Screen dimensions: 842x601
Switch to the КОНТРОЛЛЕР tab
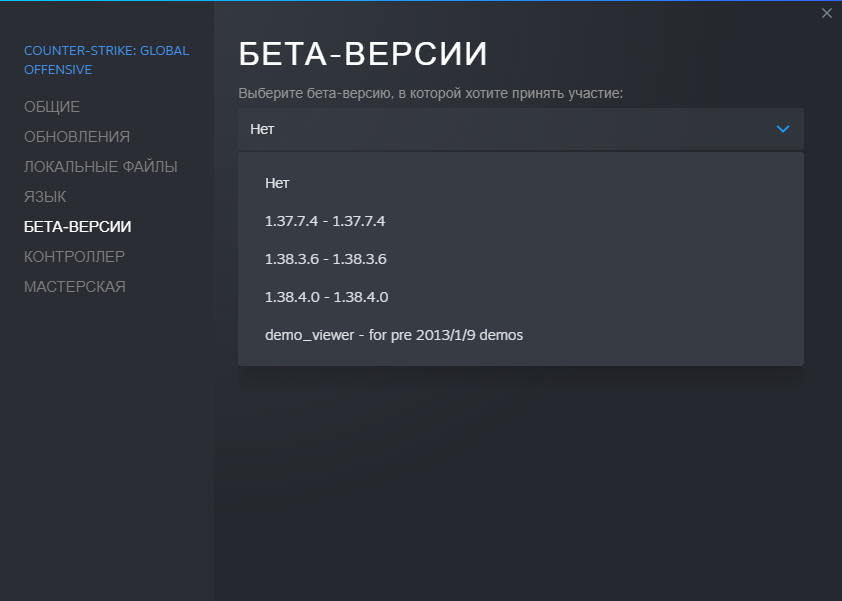(74, 257)
